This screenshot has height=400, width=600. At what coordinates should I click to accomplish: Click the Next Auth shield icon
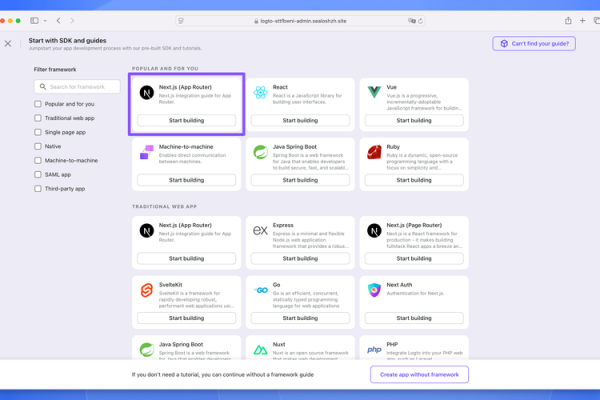tap(374, 290)
